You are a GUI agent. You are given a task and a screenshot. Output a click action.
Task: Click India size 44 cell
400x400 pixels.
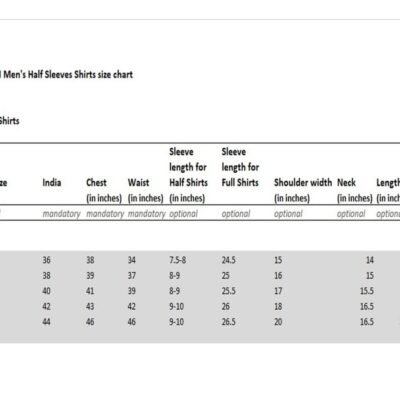(x=47, y=322)
